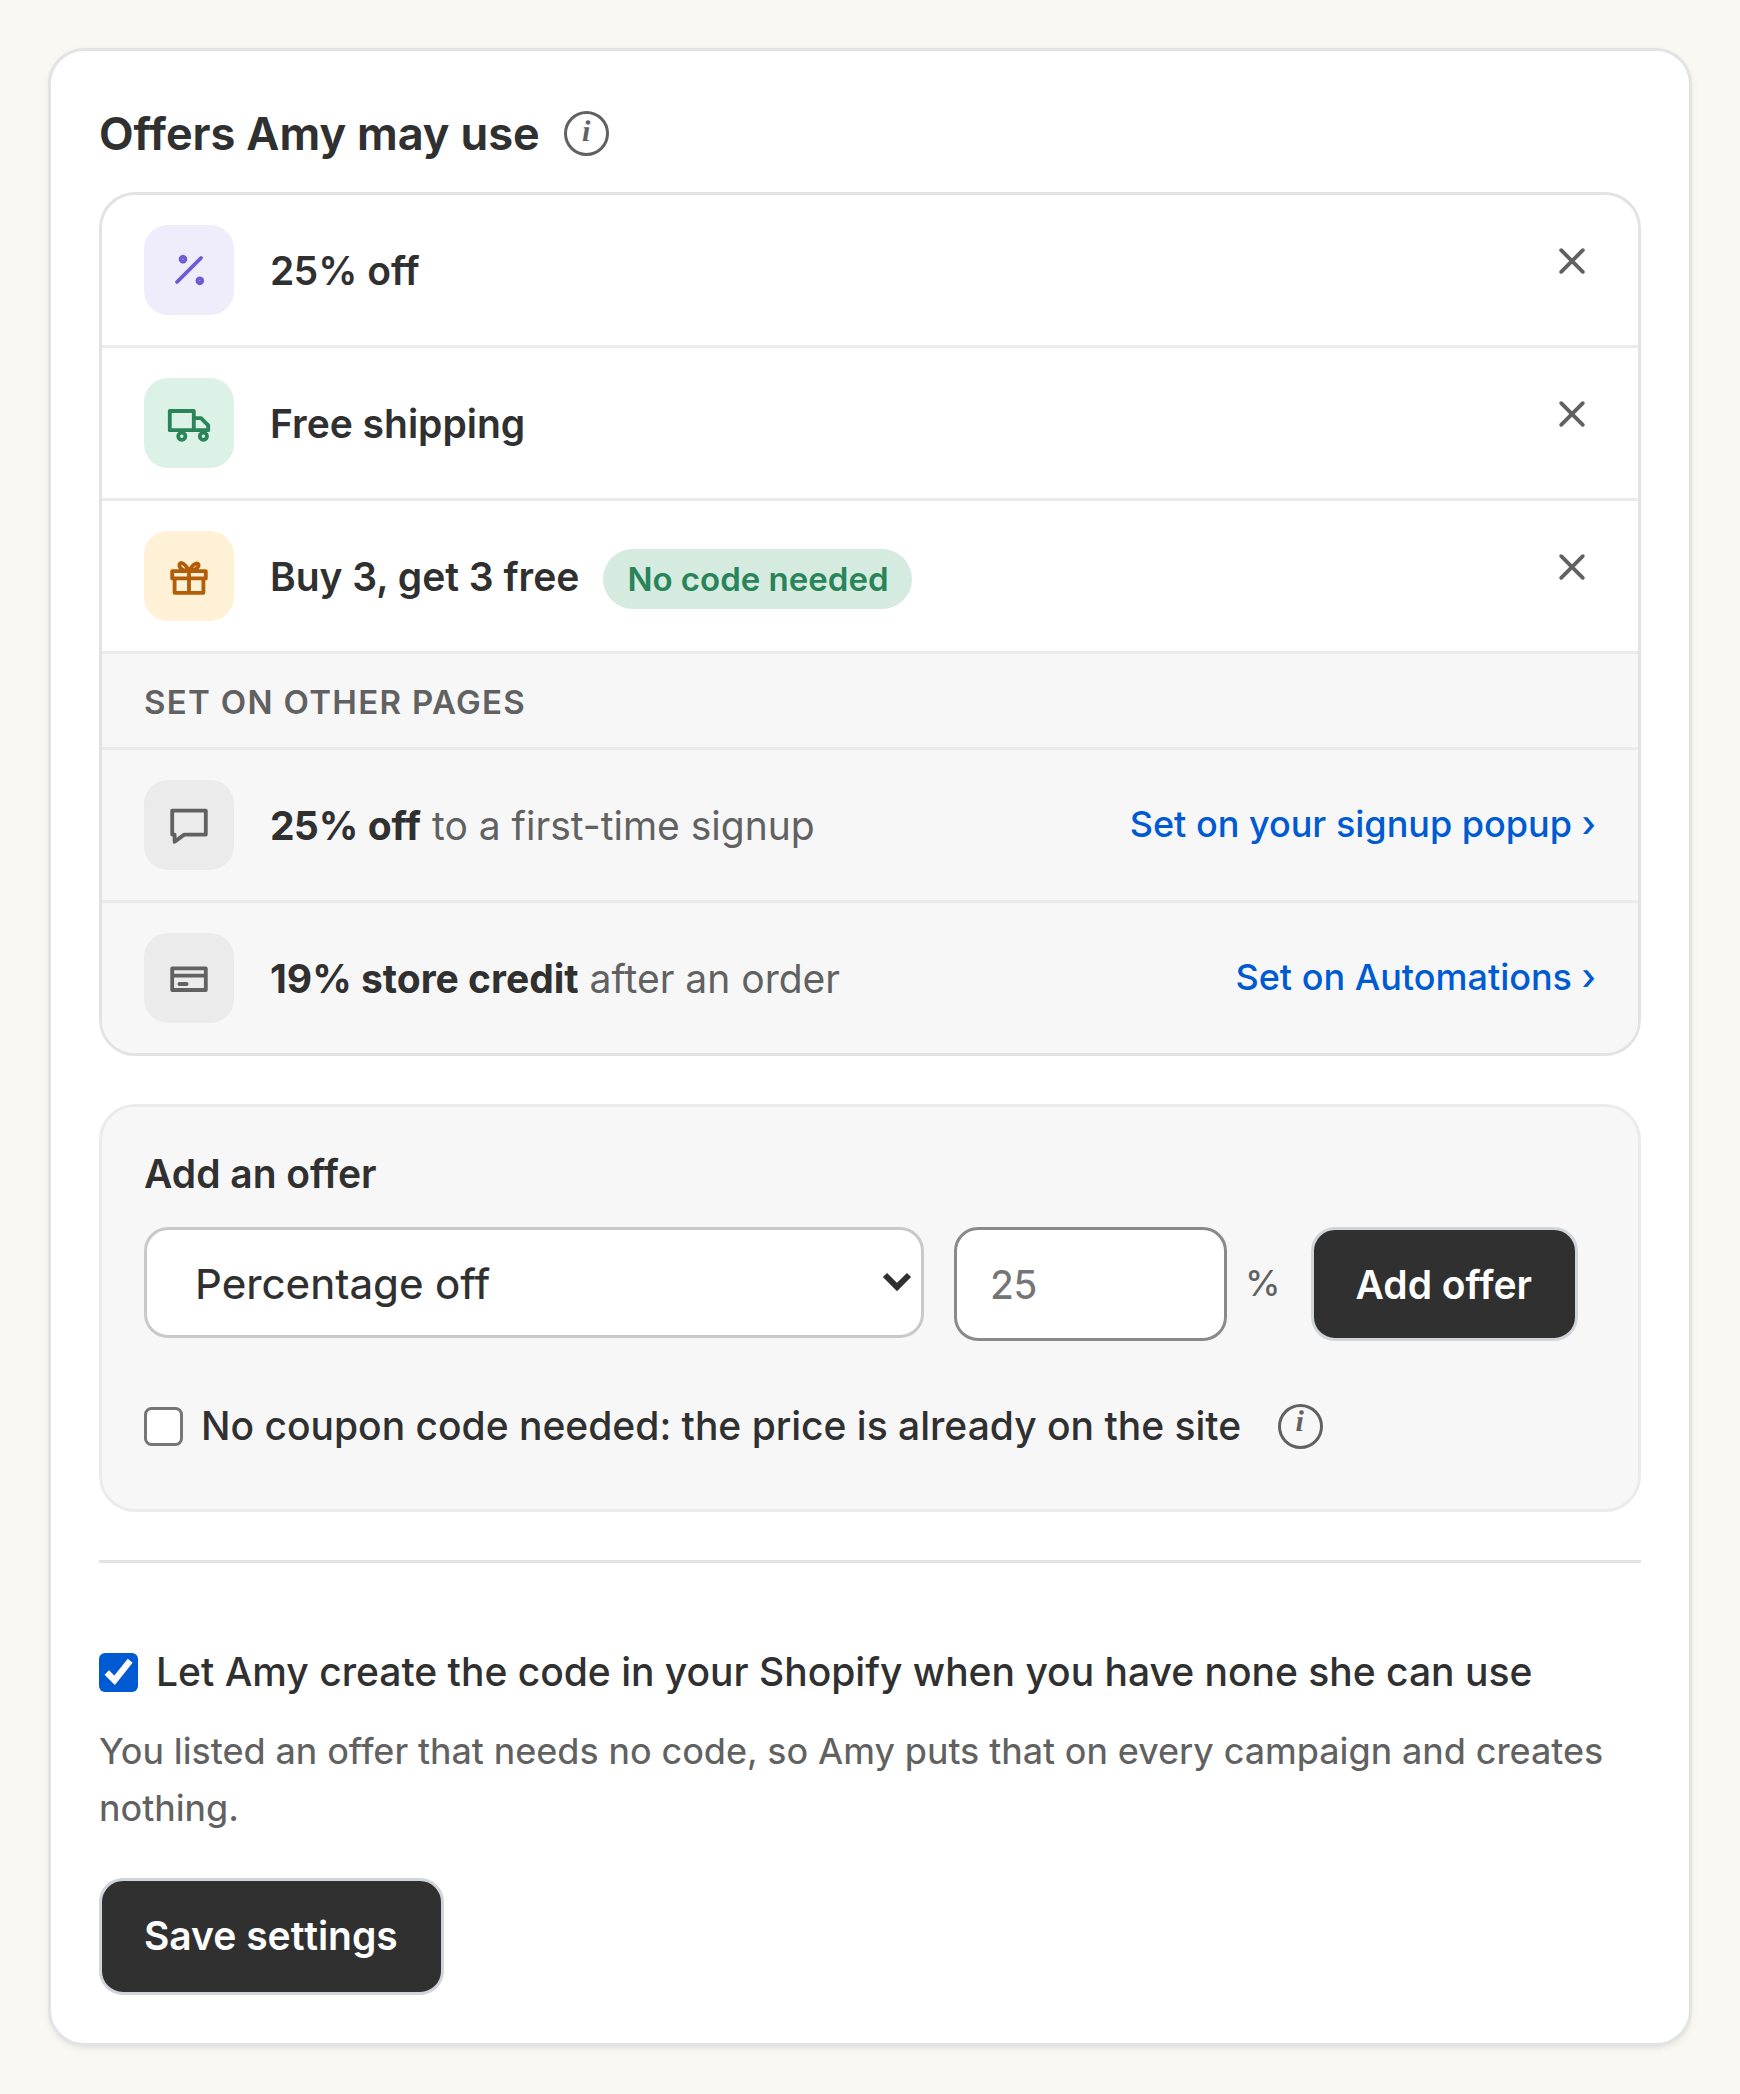Click the green truck Free shipping icon
1740x2094 pixels.
189,423
